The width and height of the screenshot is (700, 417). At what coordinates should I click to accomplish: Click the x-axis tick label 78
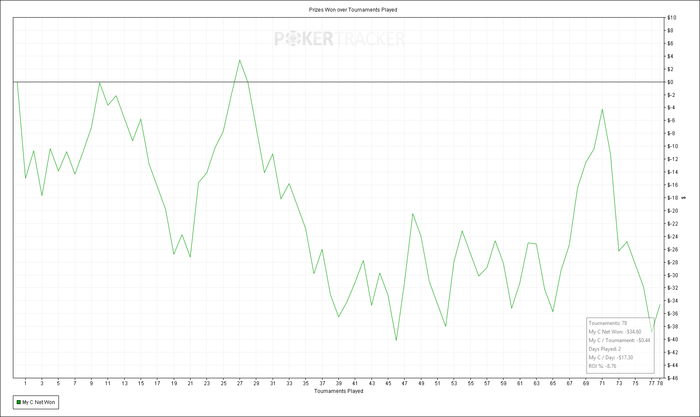point(660,383)
